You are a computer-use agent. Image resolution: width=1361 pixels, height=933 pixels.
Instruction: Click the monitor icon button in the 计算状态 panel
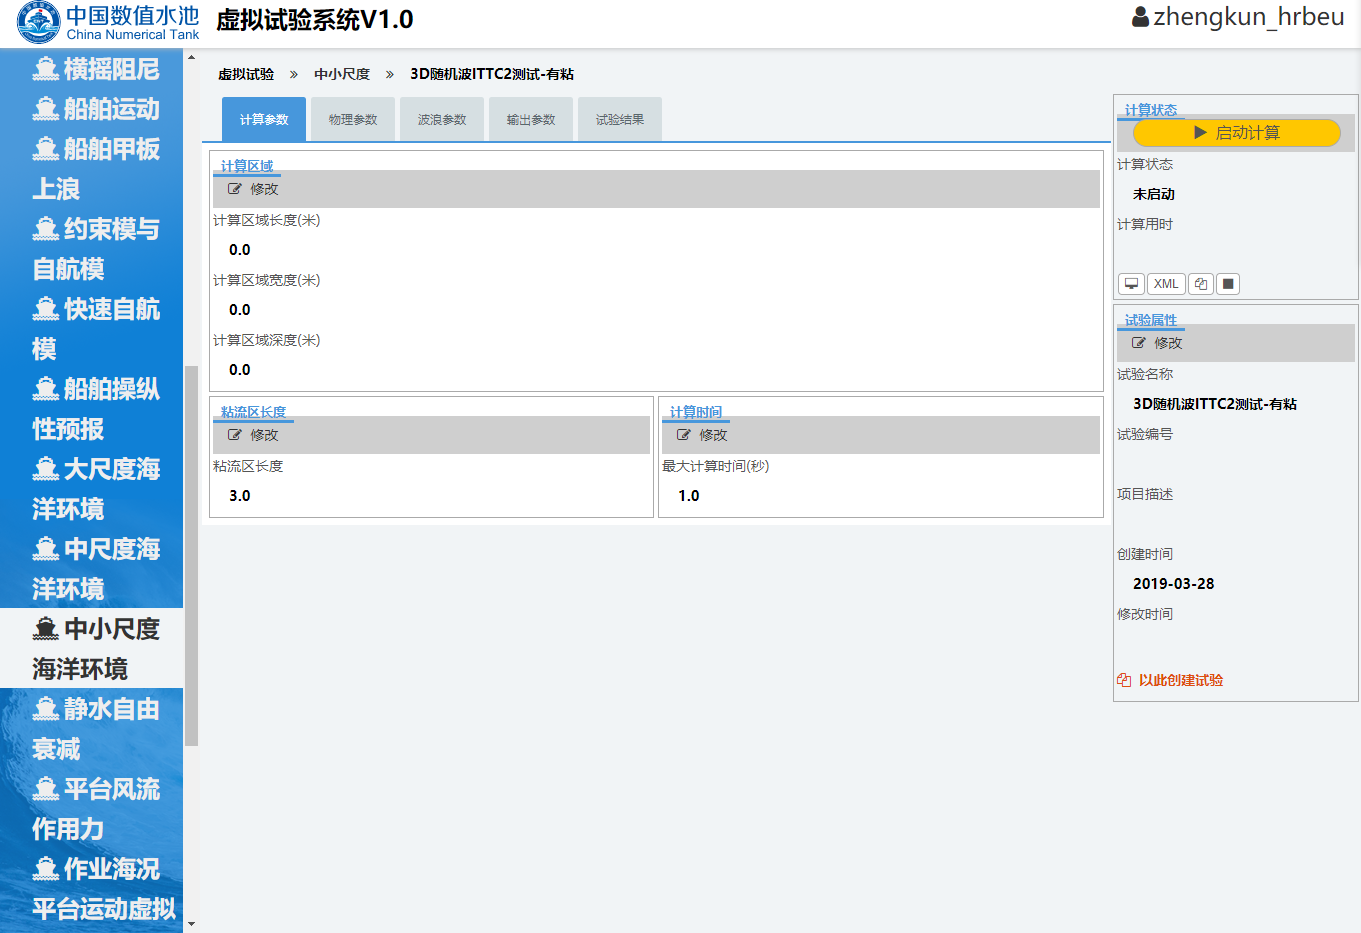tap(1131, 284)
